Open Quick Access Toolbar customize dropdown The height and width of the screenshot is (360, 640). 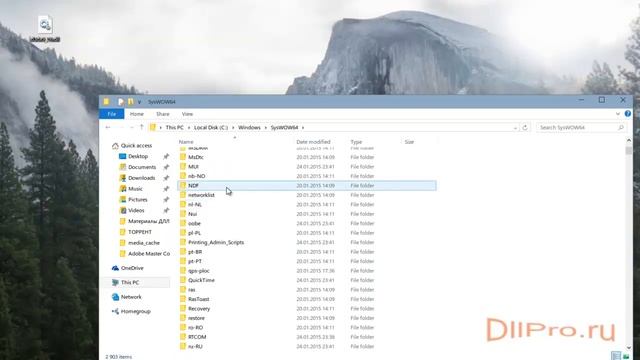coord(139,102)
